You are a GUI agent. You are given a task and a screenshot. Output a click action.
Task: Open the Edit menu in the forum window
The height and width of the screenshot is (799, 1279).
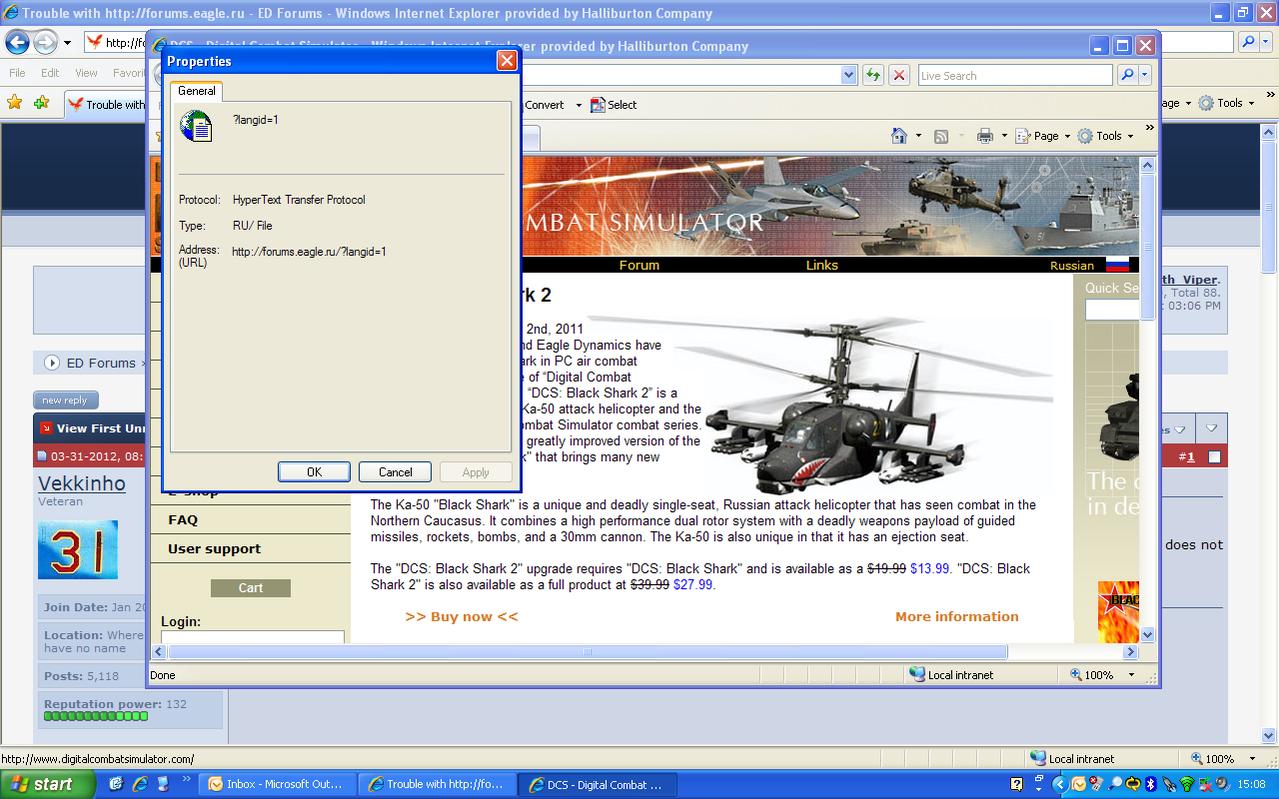tap(50, 73)
